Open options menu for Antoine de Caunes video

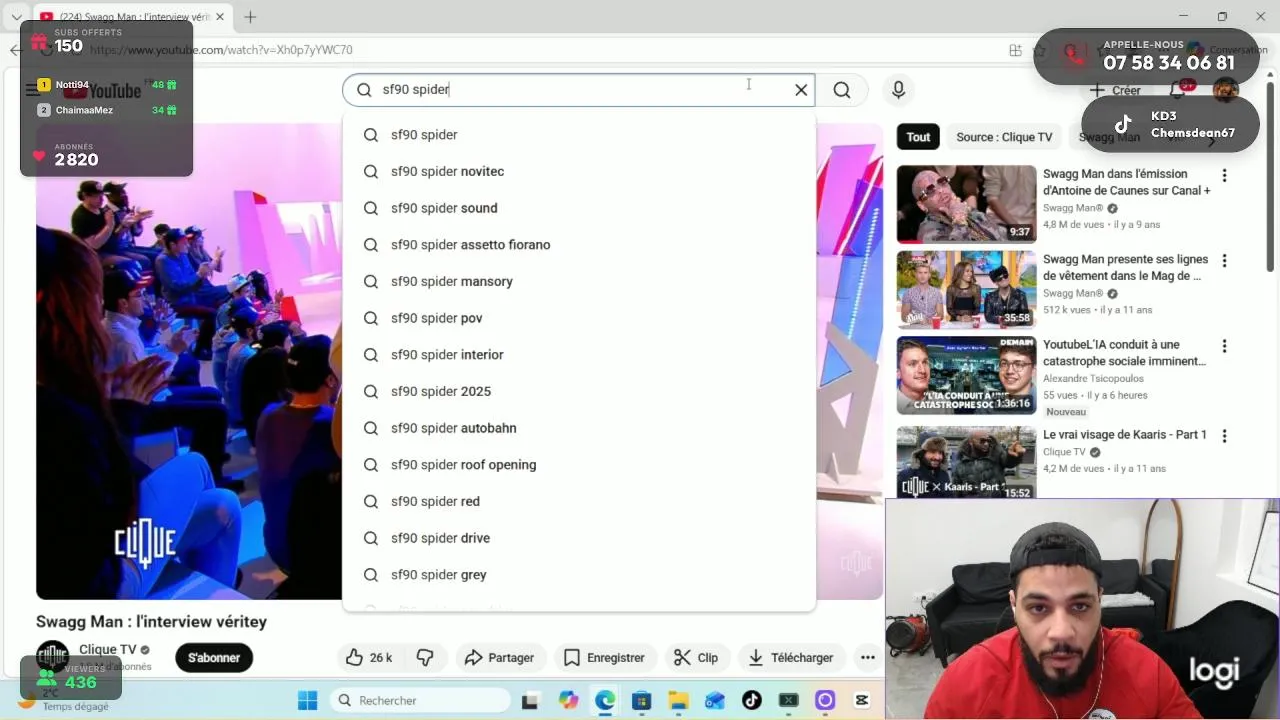1224,176
